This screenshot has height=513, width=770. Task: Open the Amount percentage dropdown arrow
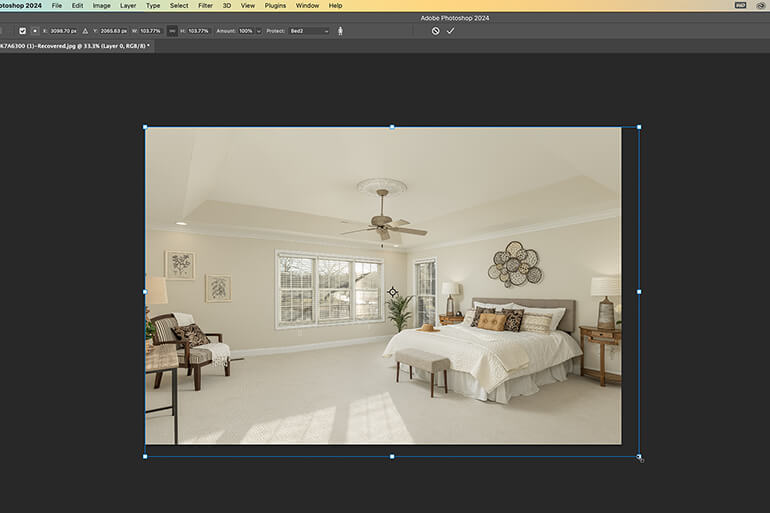click(x=259, y=31)
